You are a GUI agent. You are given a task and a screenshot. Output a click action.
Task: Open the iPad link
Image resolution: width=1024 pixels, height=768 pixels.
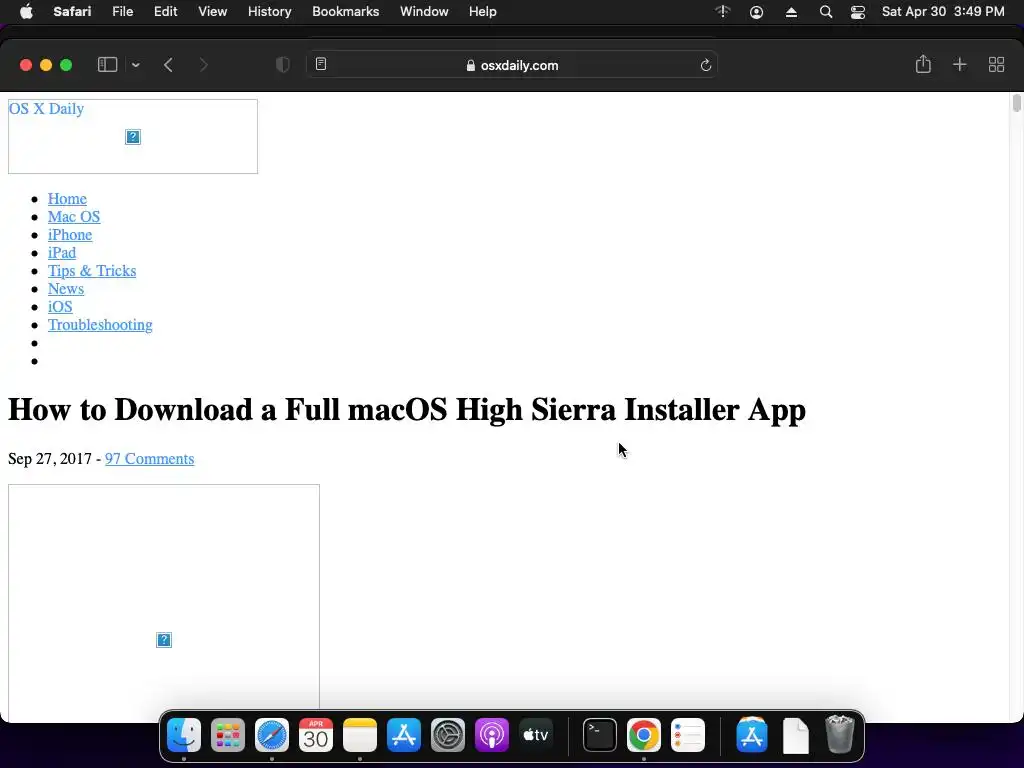pyautogui.click(x=62, y=253)
